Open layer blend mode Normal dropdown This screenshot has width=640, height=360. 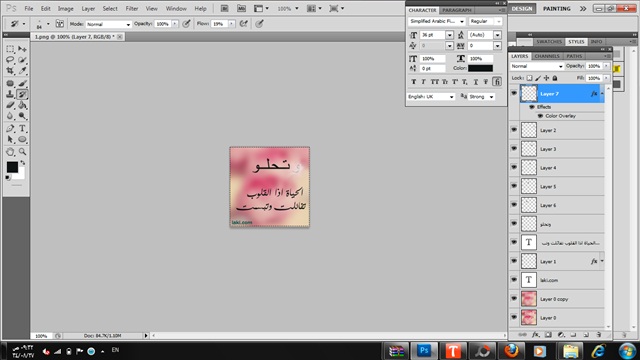(537, 66)
